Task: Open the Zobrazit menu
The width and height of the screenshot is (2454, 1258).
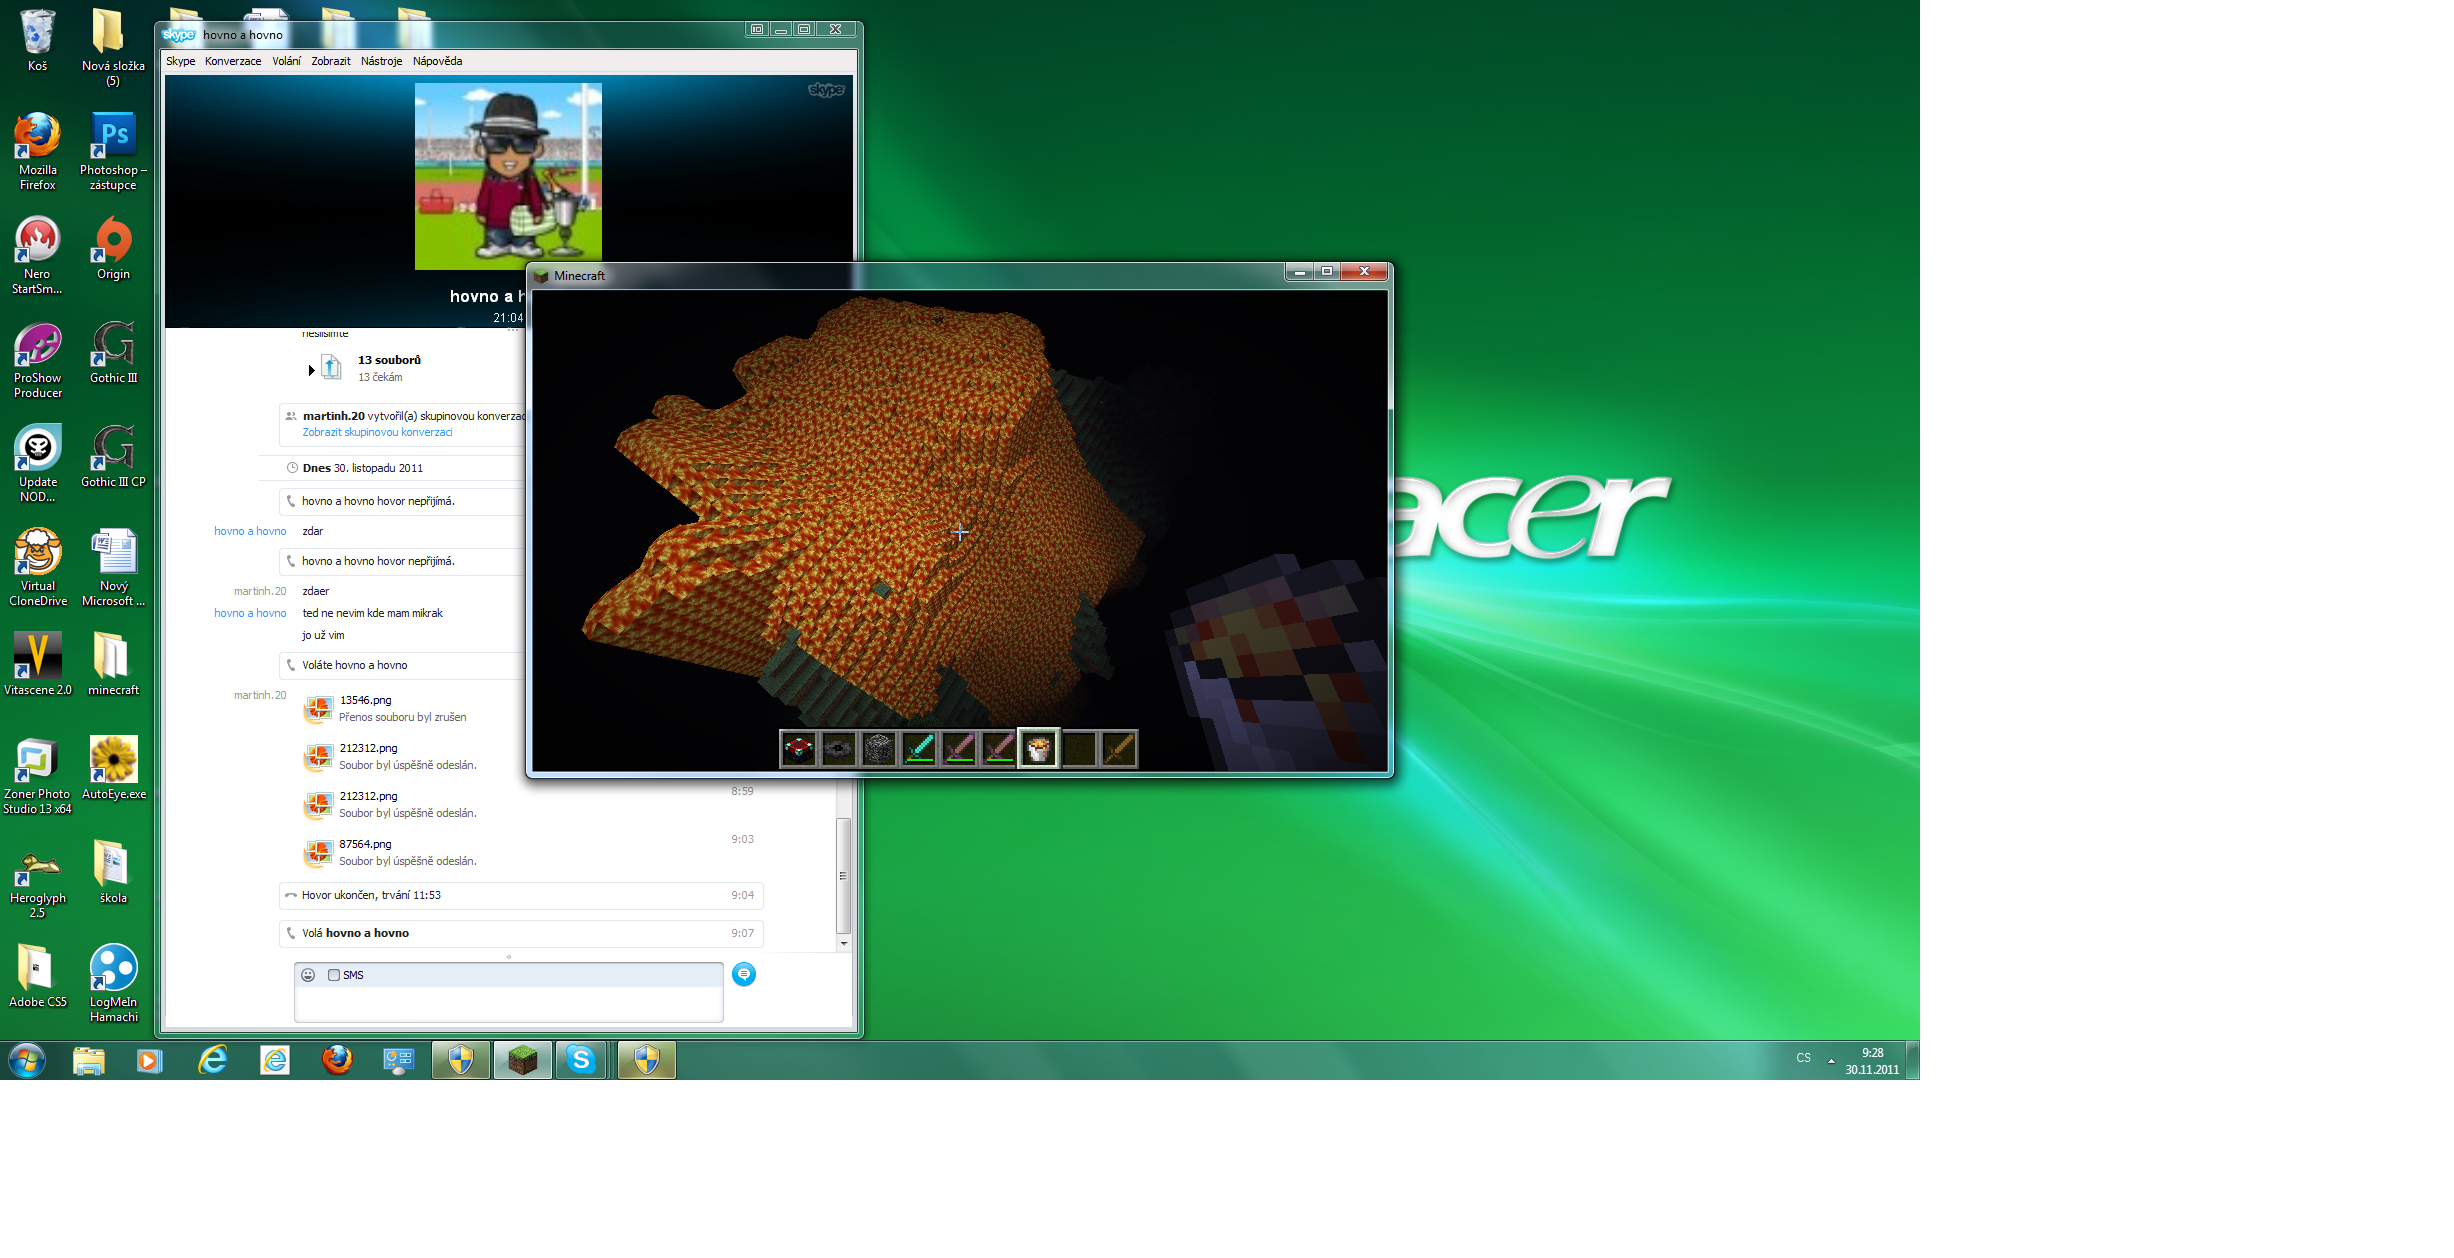Action: (x=330, y=61)
